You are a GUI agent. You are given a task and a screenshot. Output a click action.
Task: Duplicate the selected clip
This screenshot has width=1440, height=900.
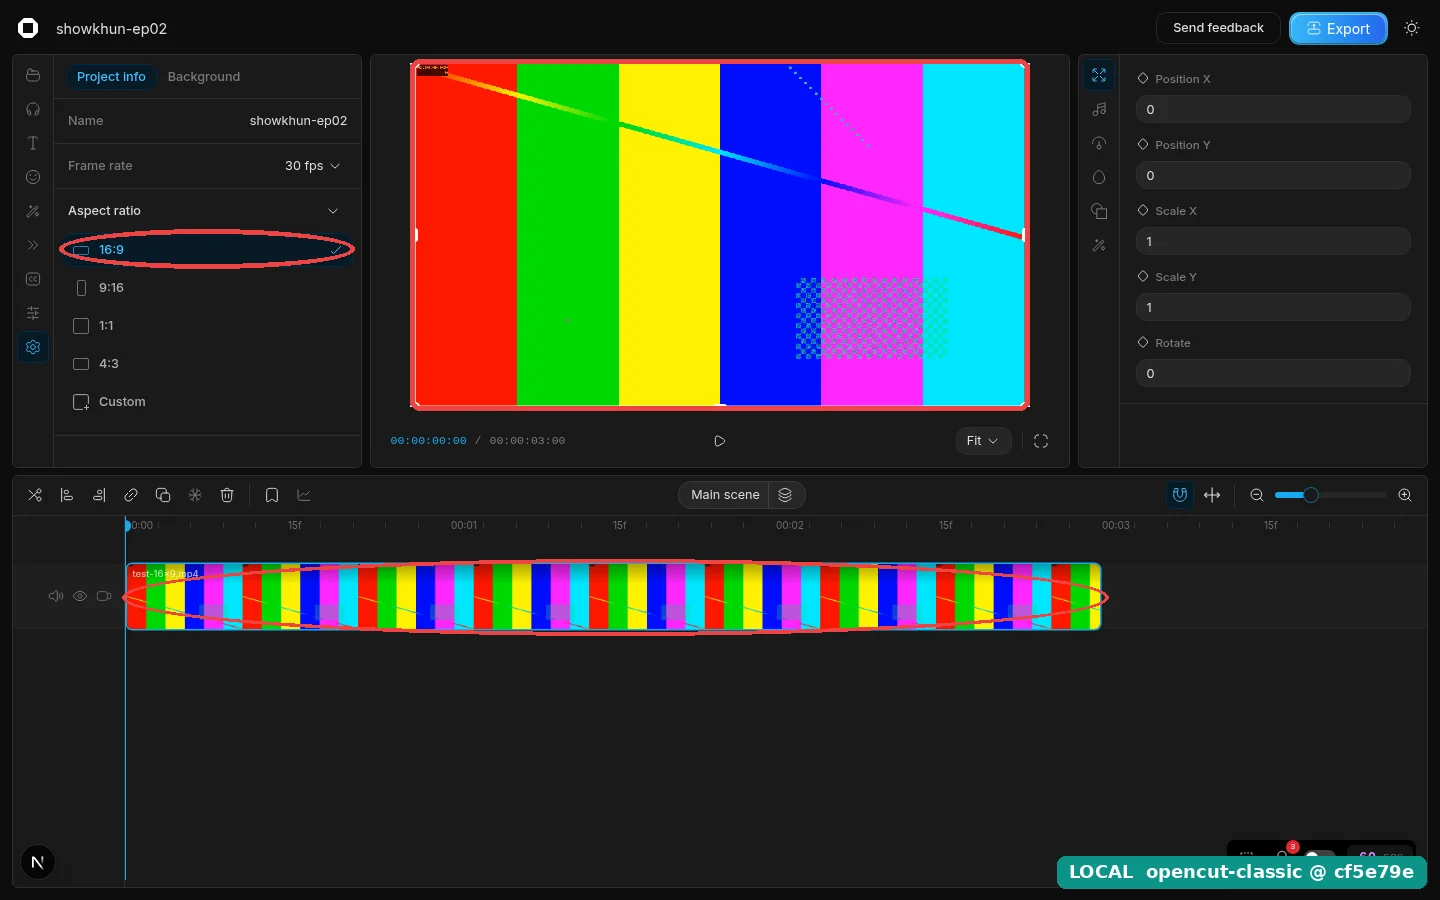pos(163,495)
